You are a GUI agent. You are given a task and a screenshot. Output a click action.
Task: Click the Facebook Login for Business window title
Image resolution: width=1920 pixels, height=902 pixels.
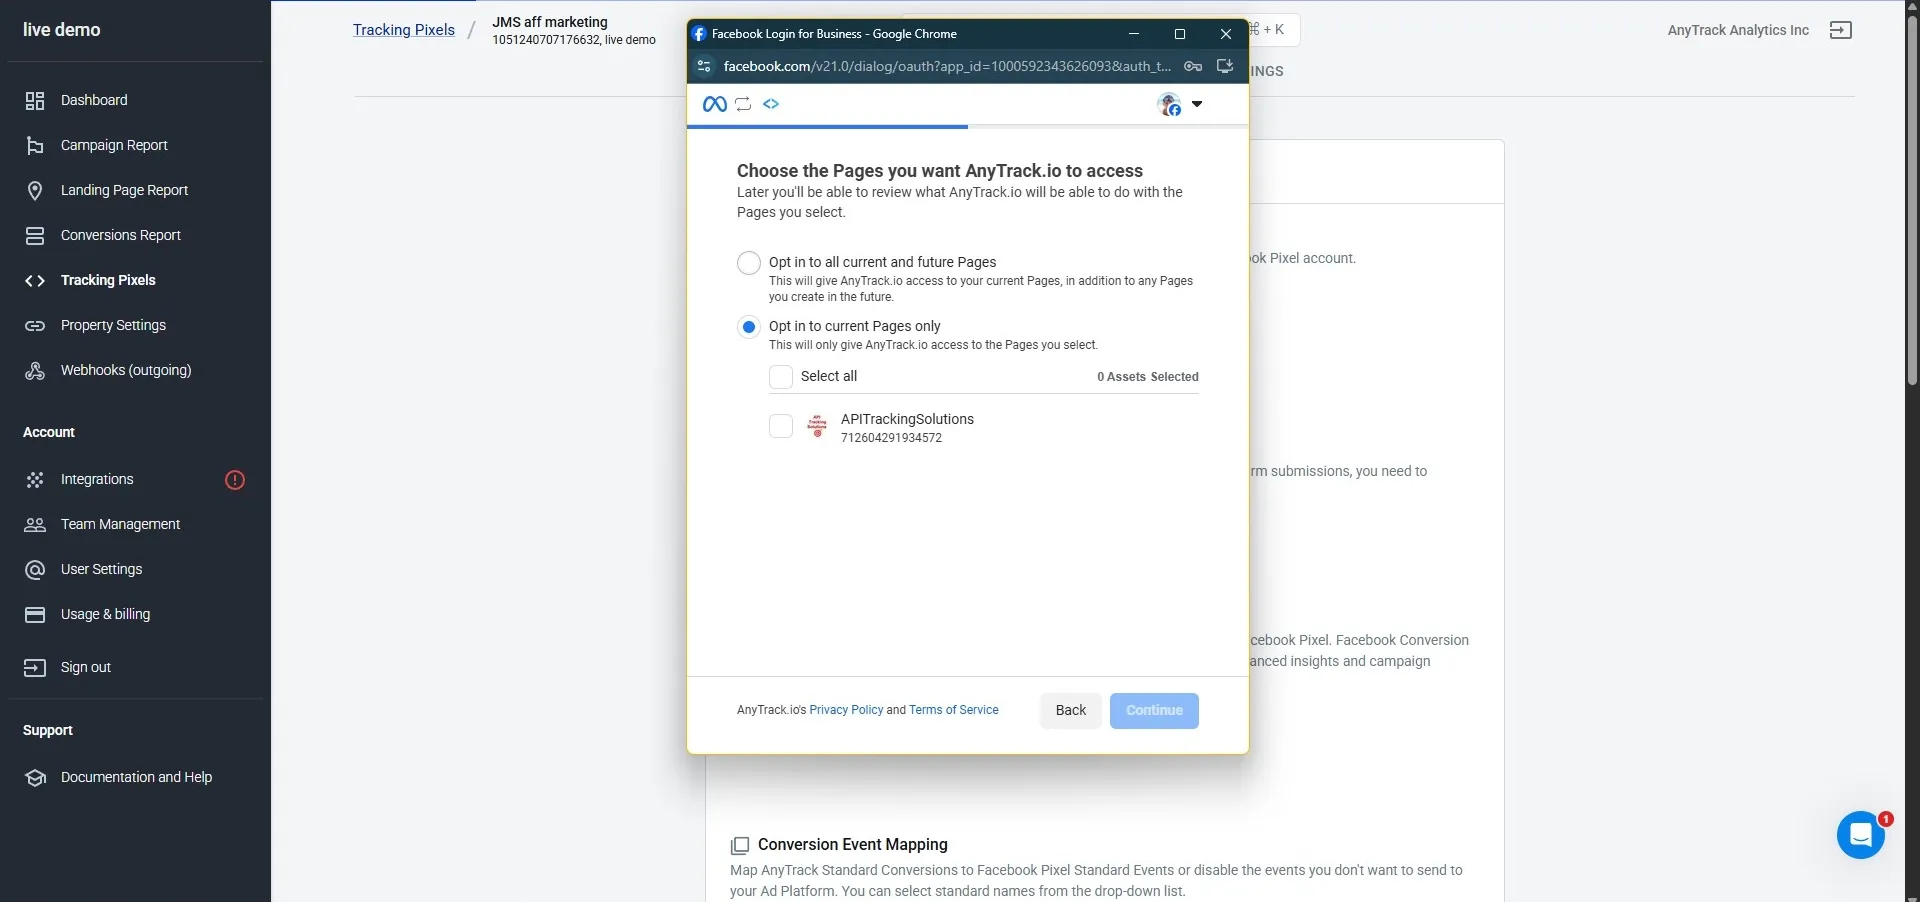click(834, 34)
